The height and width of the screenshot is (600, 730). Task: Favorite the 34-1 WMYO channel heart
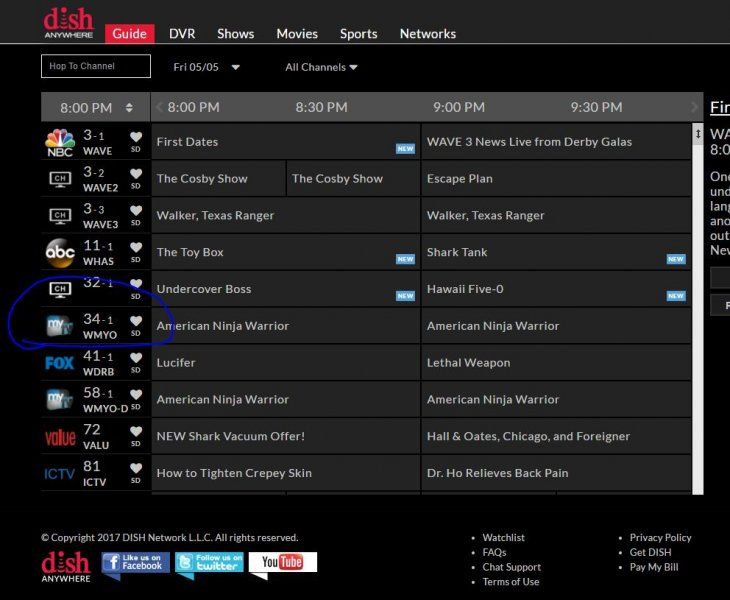(x=136, y=320)
